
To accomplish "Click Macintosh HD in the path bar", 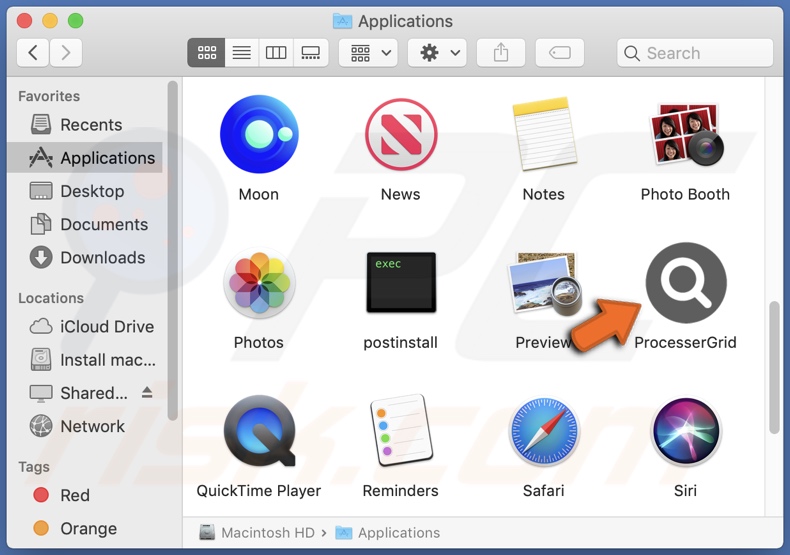I will [x=257, y=532].
